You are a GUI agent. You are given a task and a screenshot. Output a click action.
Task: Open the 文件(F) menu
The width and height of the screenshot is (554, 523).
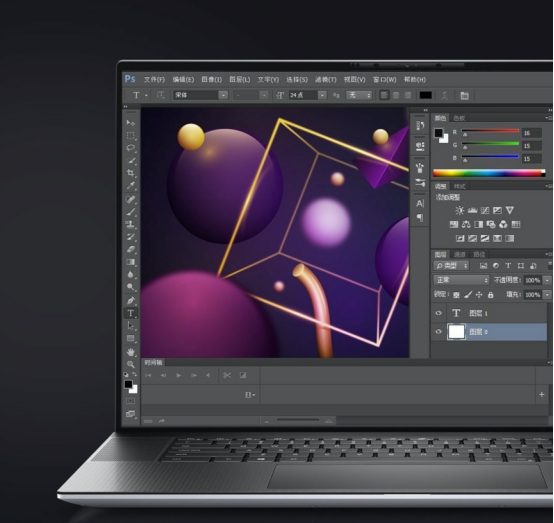[154, 80]
